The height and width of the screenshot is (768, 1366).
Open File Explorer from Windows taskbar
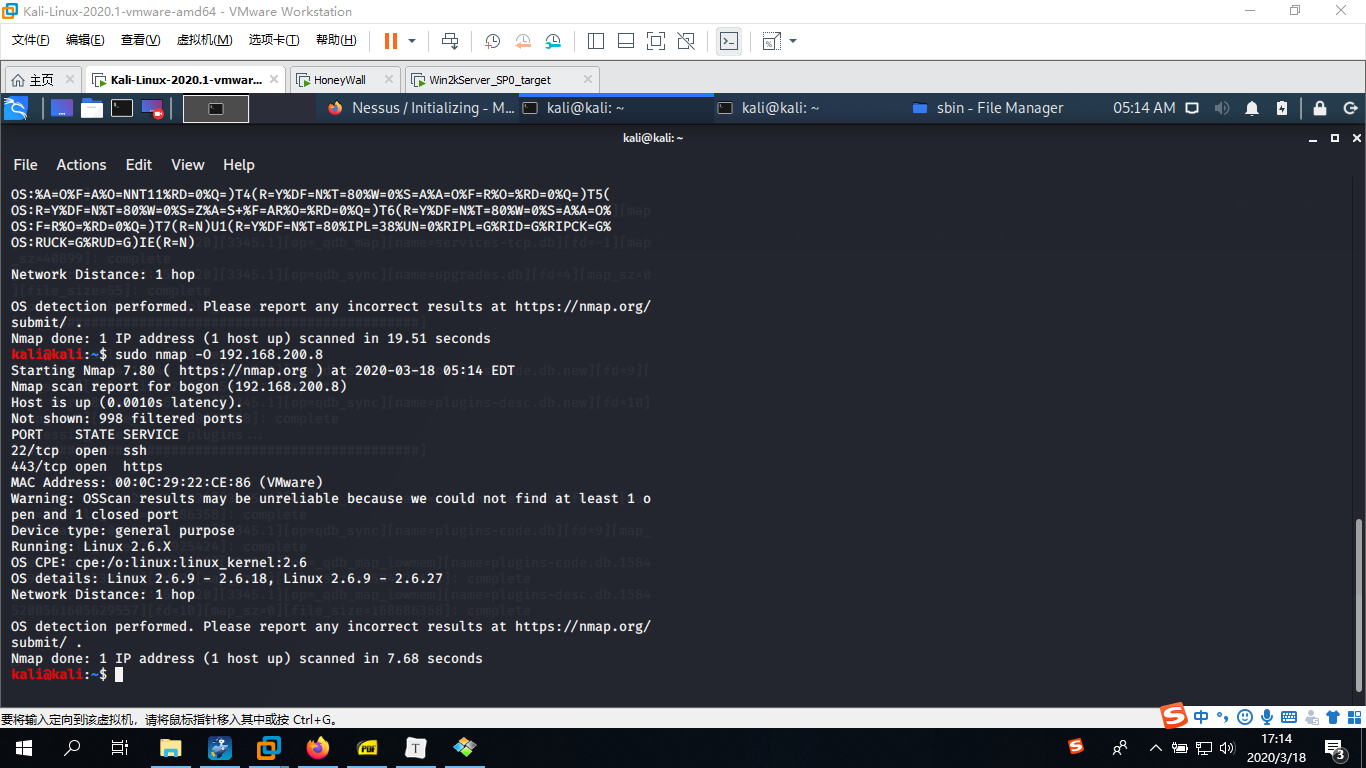171,747
